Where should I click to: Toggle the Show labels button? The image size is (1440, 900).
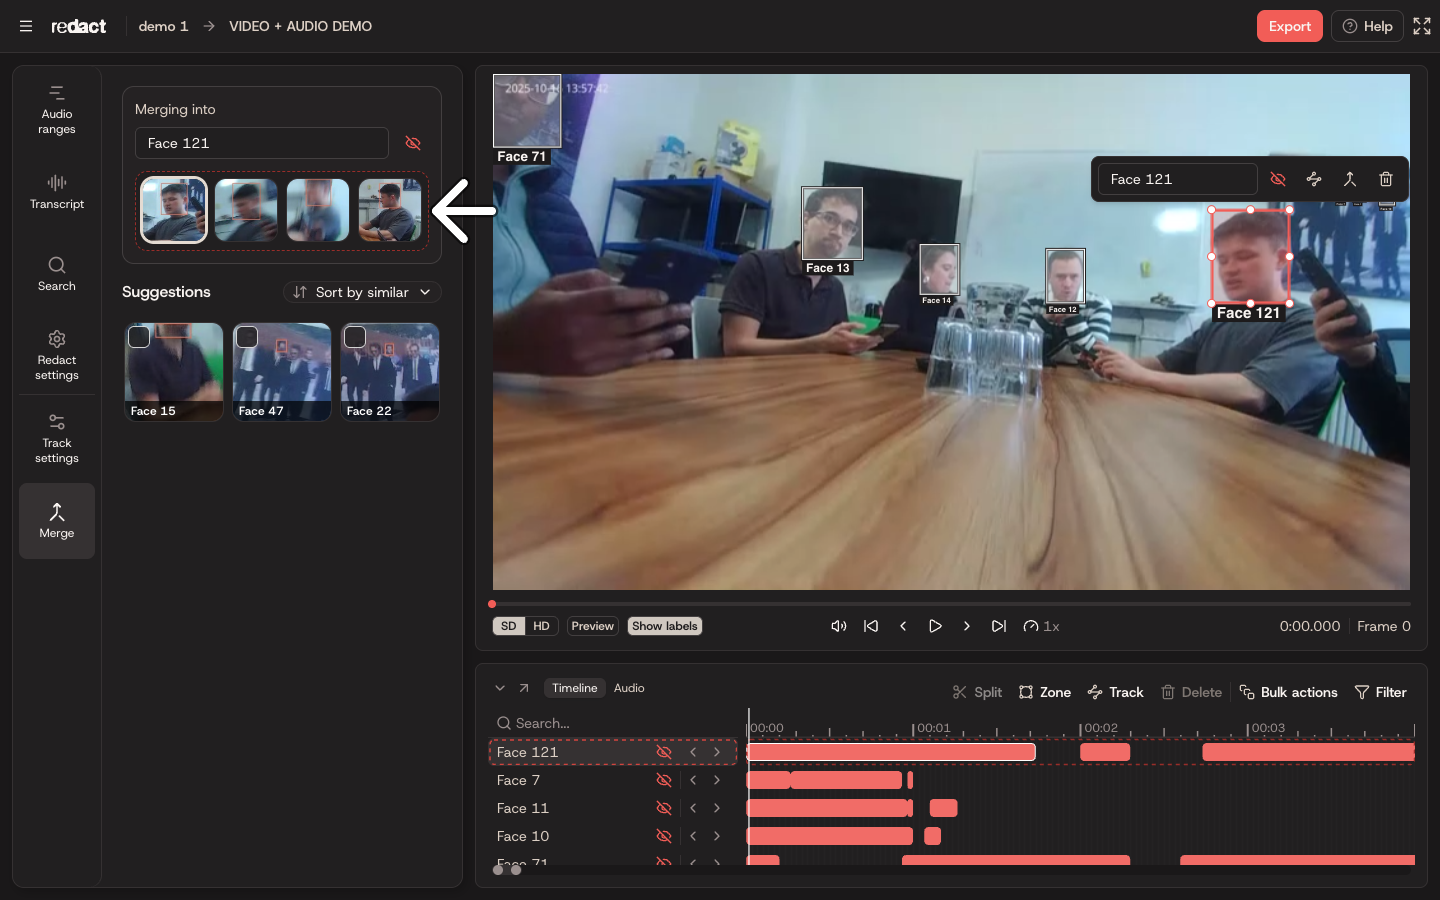click(665, 626)
